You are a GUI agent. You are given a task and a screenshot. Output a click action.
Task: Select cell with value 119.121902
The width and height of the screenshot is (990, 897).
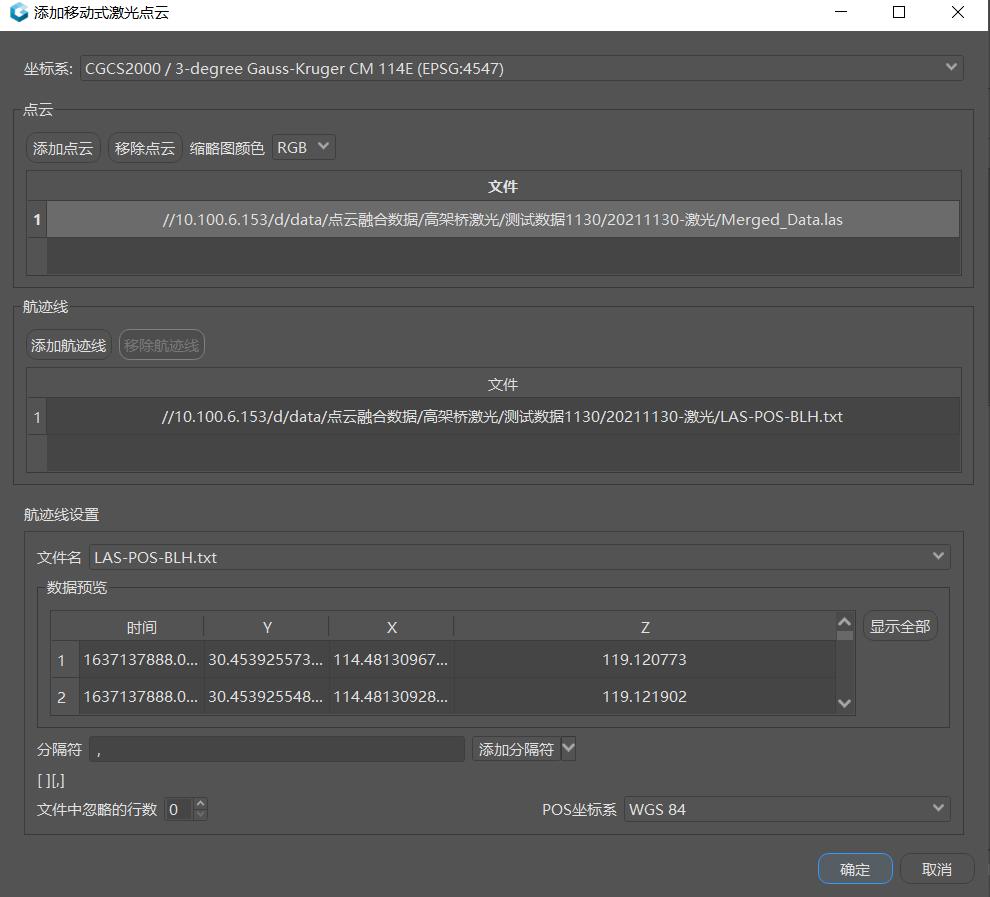click(645, 697)
